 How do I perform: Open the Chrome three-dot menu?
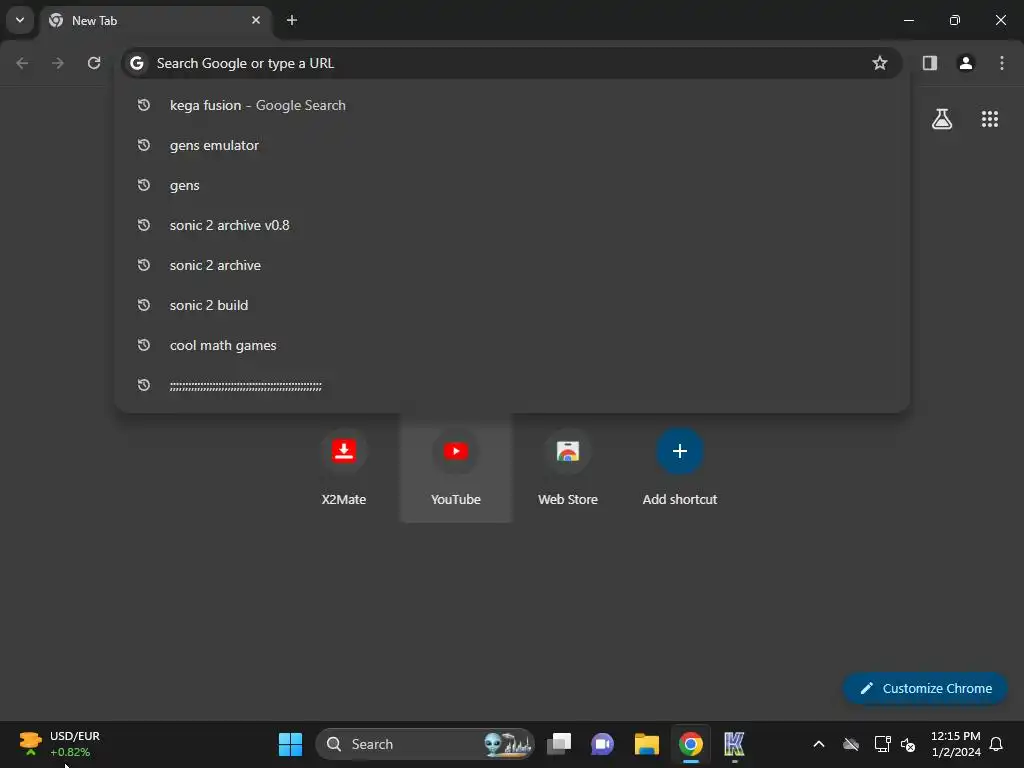coord(1002,63)
